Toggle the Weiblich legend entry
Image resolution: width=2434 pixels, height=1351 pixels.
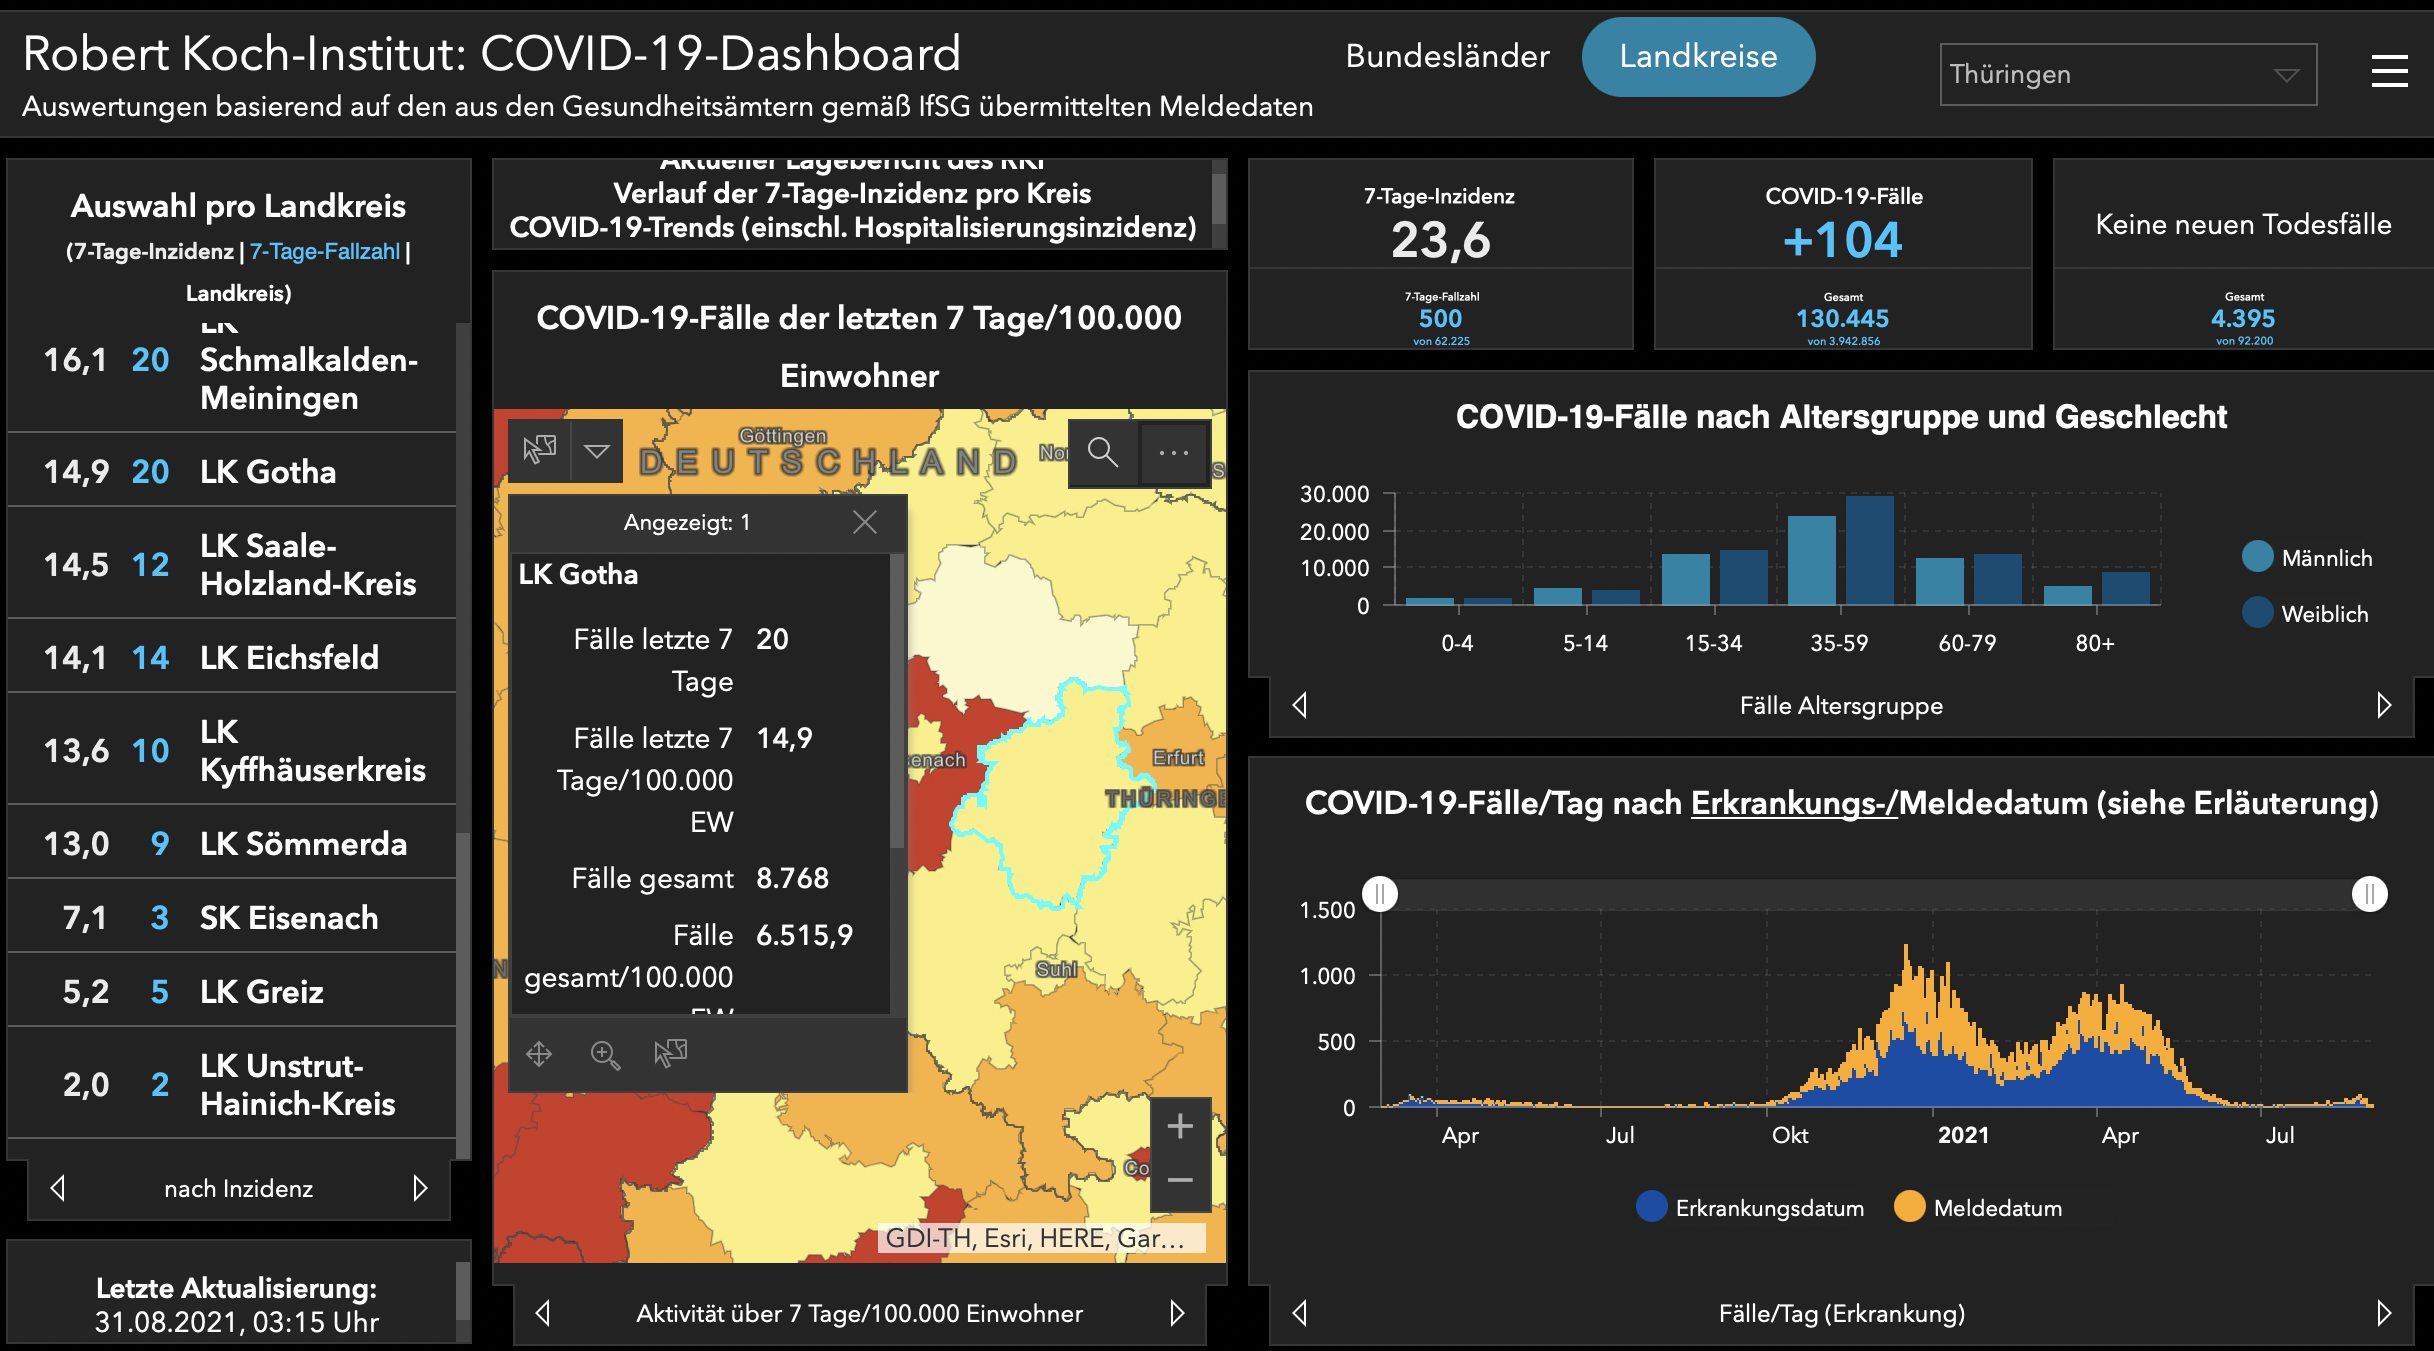[x=2306, y=613]
